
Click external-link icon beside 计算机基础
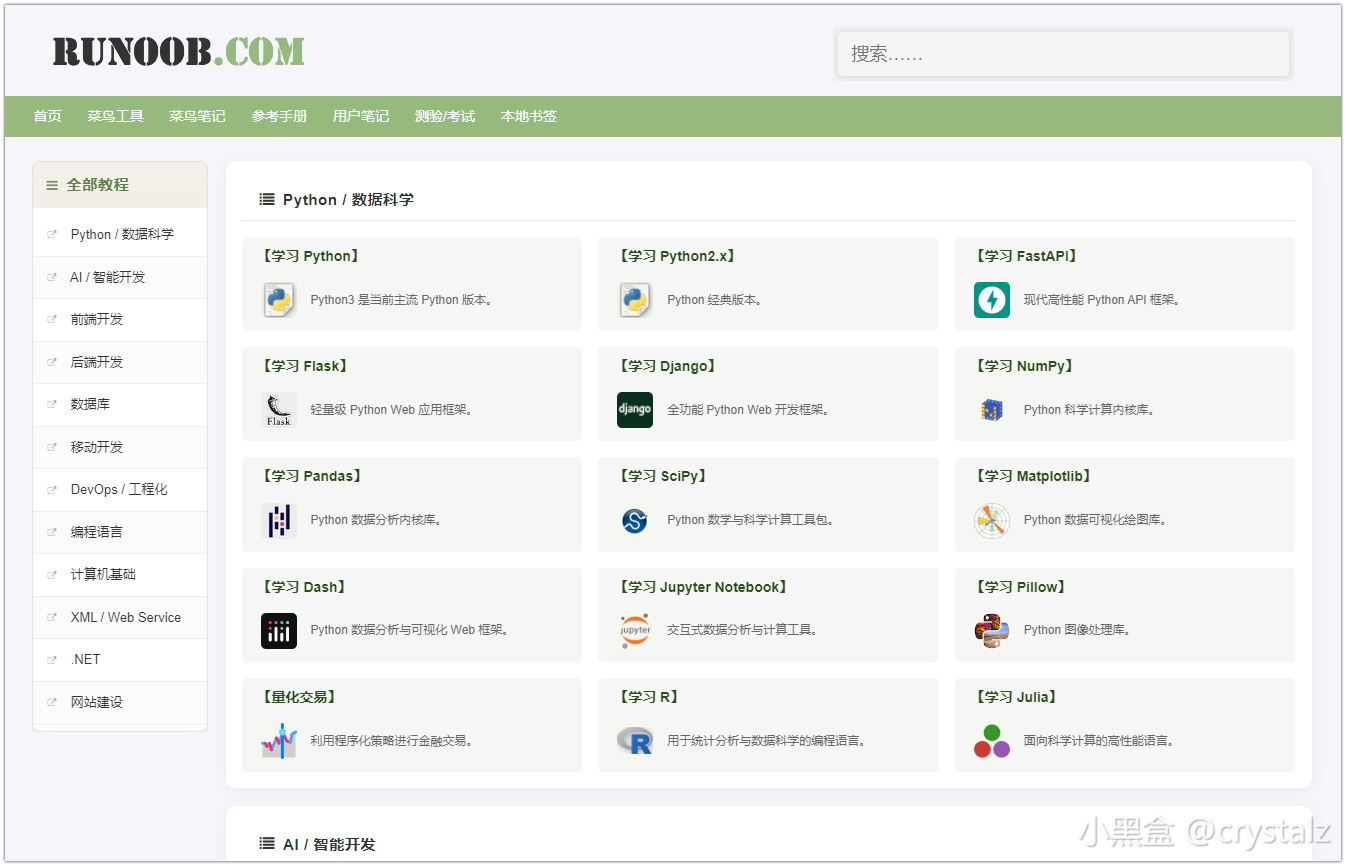coord(52,575)
